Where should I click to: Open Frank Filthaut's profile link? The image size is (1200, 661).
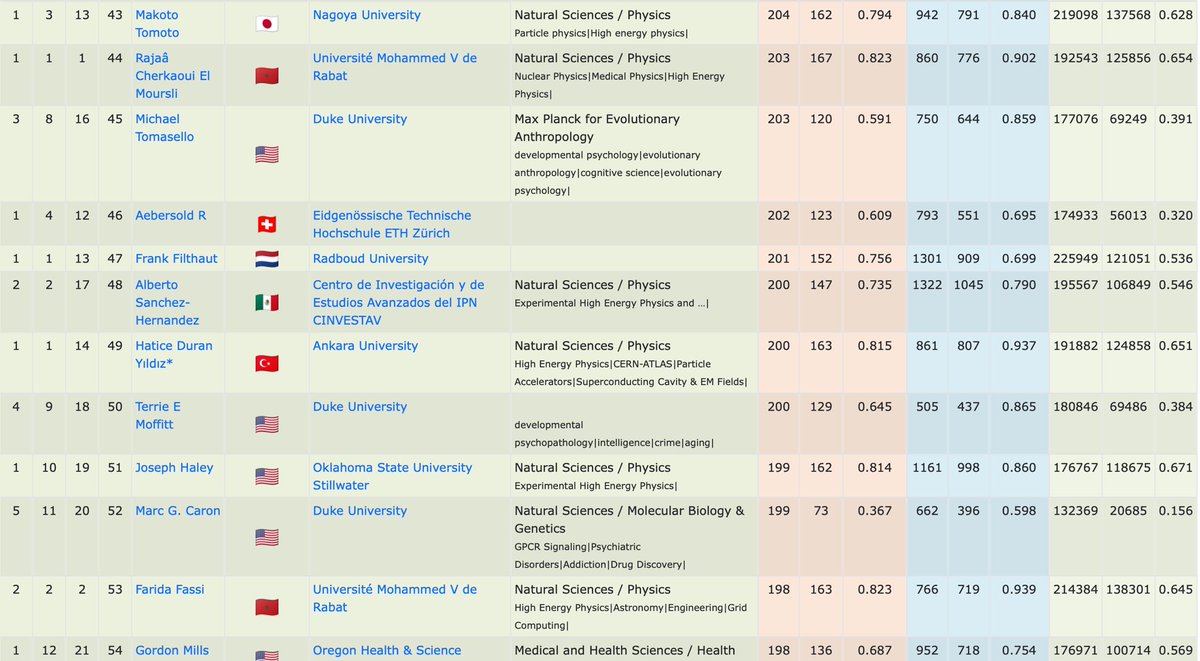(176, 258)
